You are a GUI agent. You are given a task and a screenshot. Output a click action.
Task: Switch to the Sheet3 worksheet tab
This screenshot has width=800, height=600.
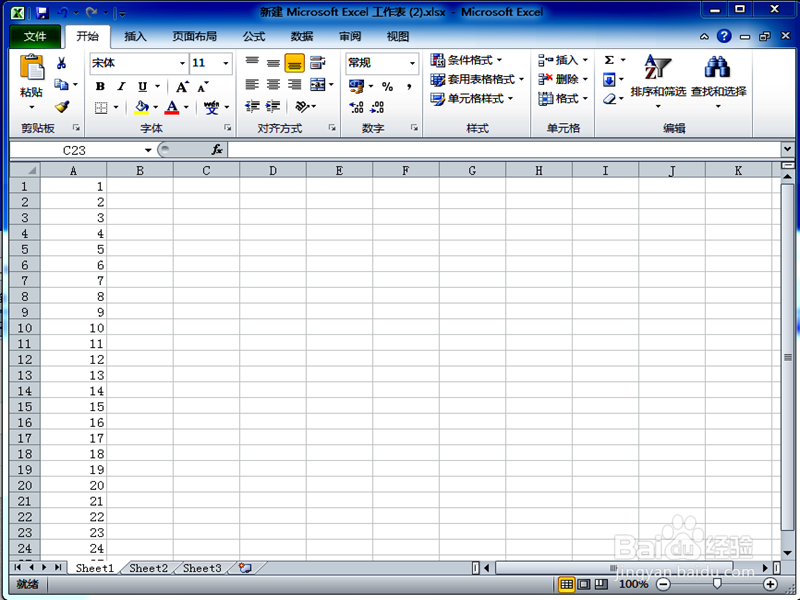[202, 568]
